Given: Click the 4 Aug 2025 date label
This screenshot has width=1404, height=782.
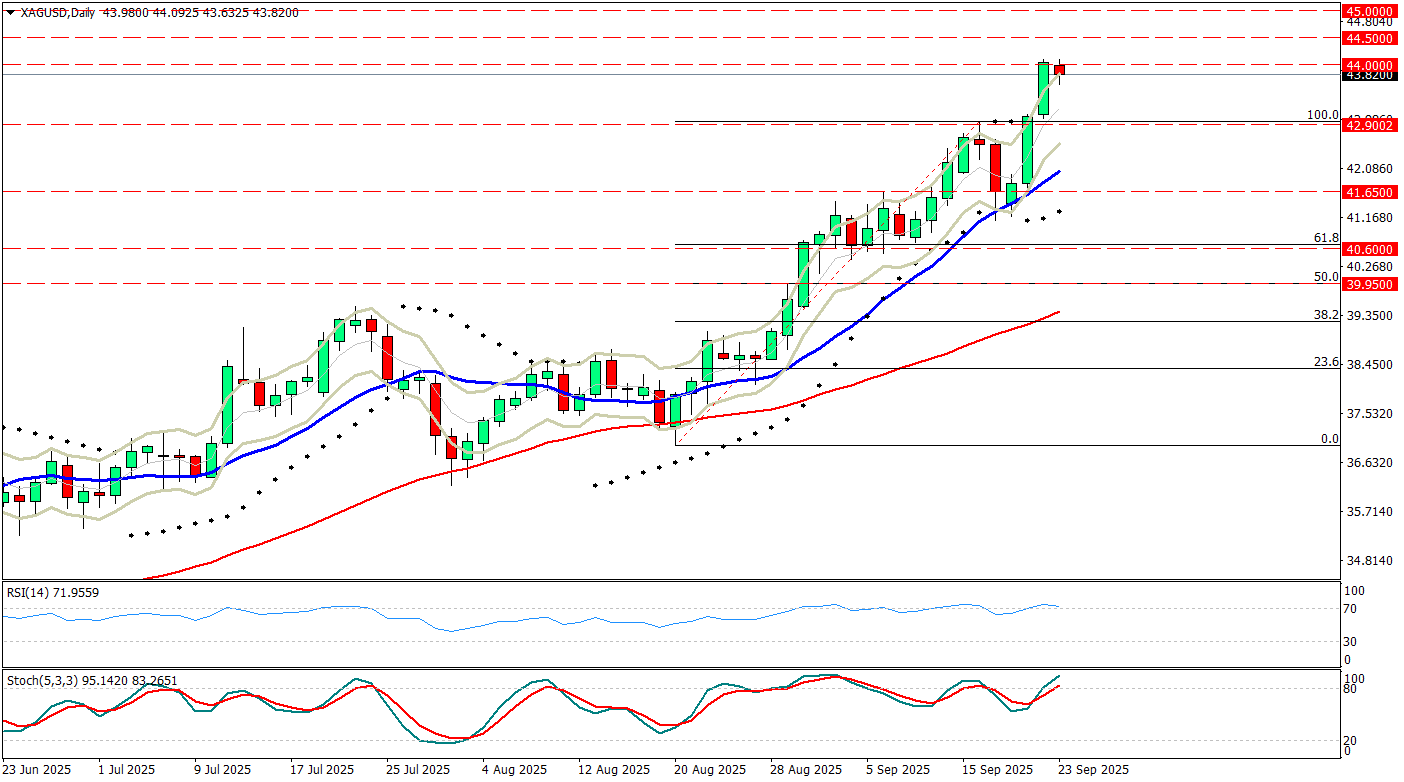Looking at the screenshot, I should coord(516,770).
